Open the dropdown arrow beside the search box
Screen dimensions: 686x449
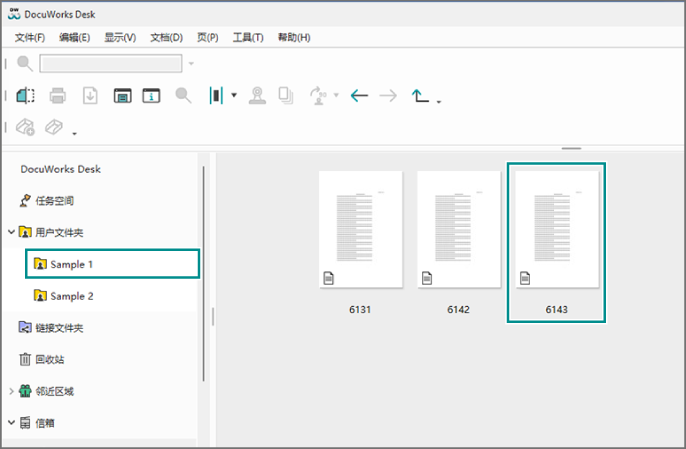(191, 64)
